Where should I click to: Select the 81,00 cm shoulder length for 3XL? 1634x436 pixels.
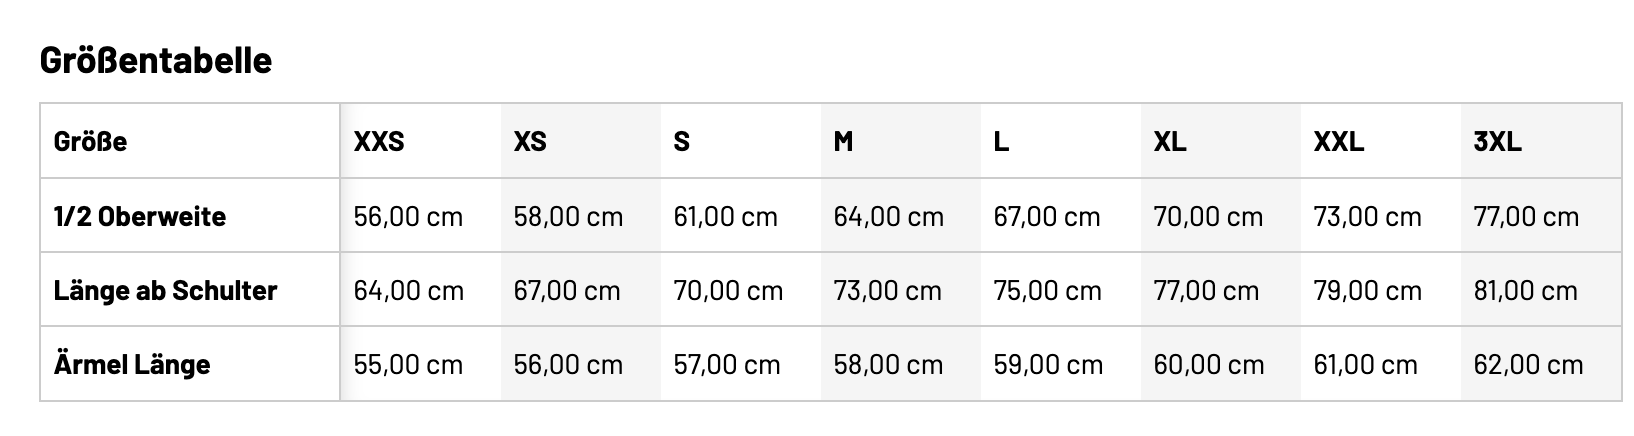1525,291
